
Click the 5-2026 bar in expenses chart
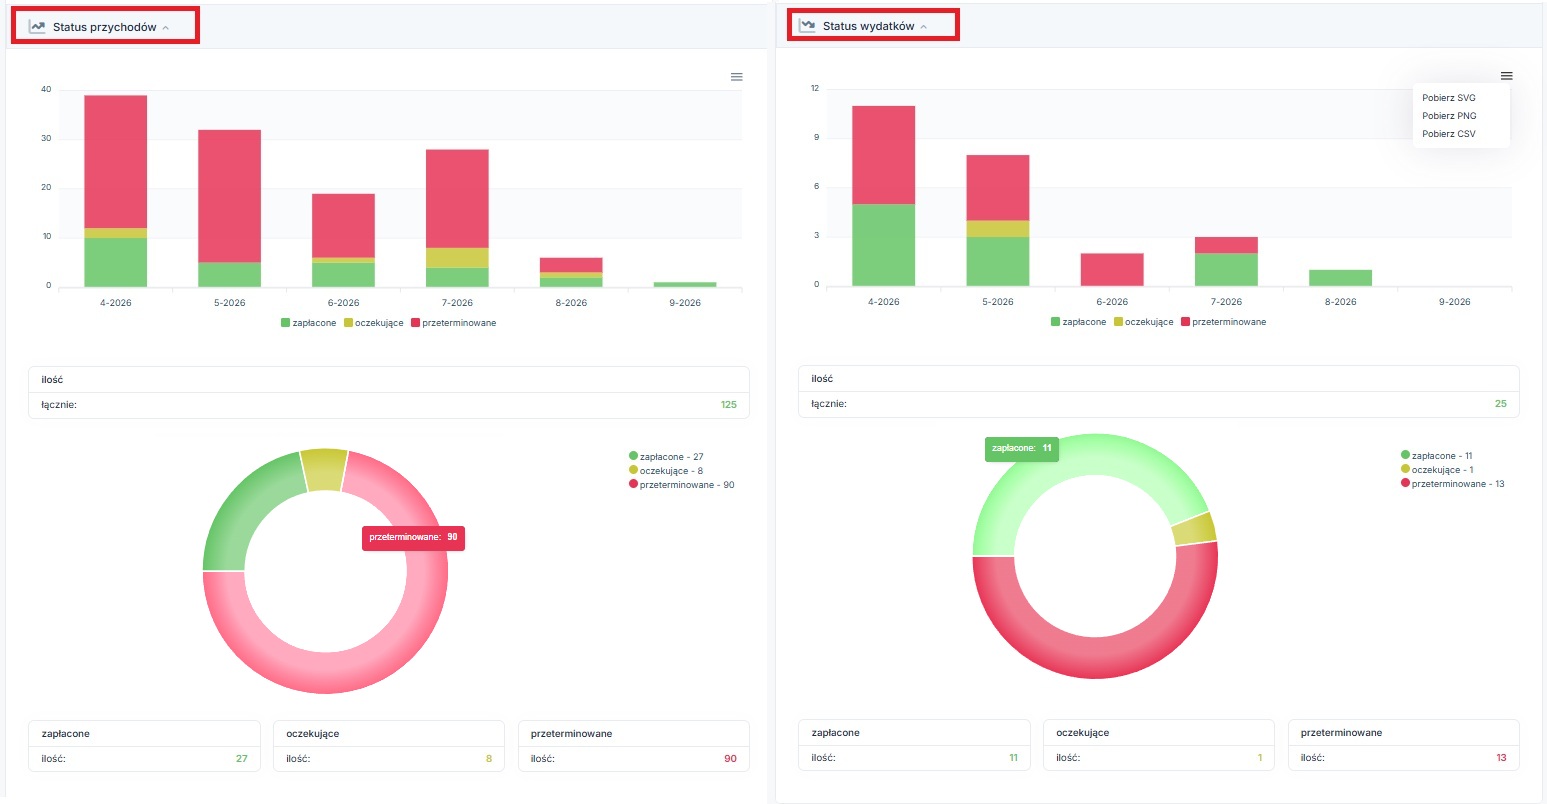point(997,220)
